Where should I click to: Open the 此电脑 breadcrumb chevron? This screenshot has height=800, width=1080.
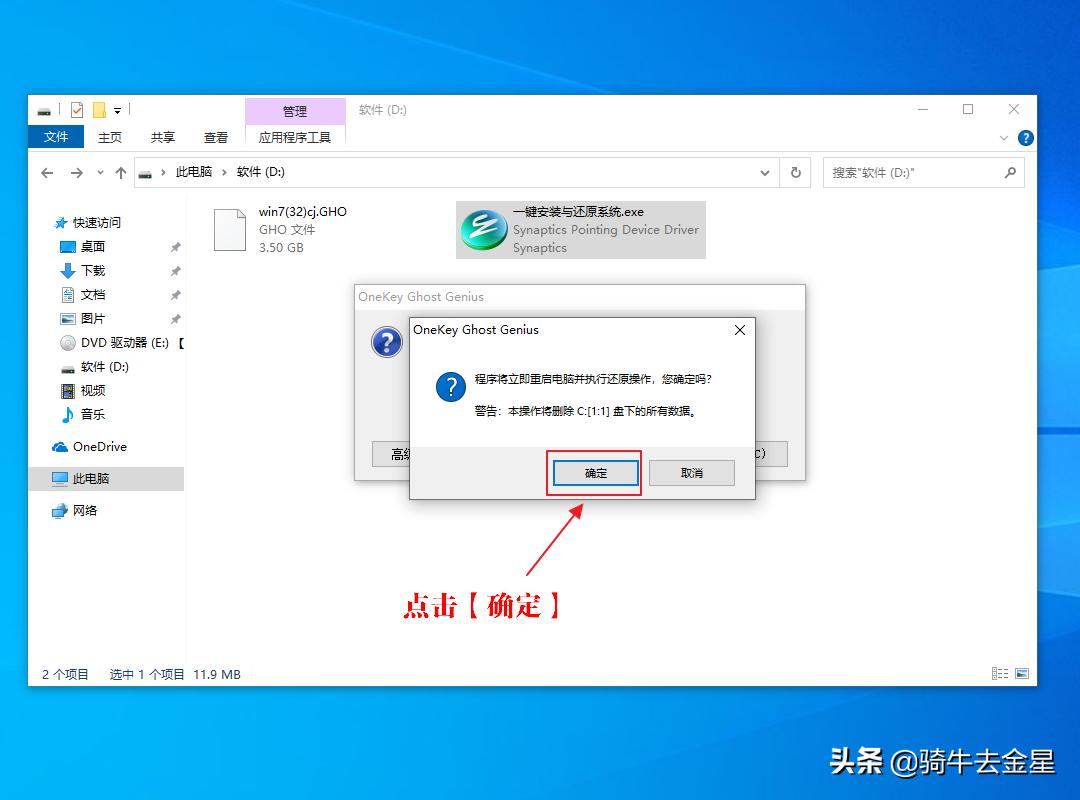(x=226, y=172)
